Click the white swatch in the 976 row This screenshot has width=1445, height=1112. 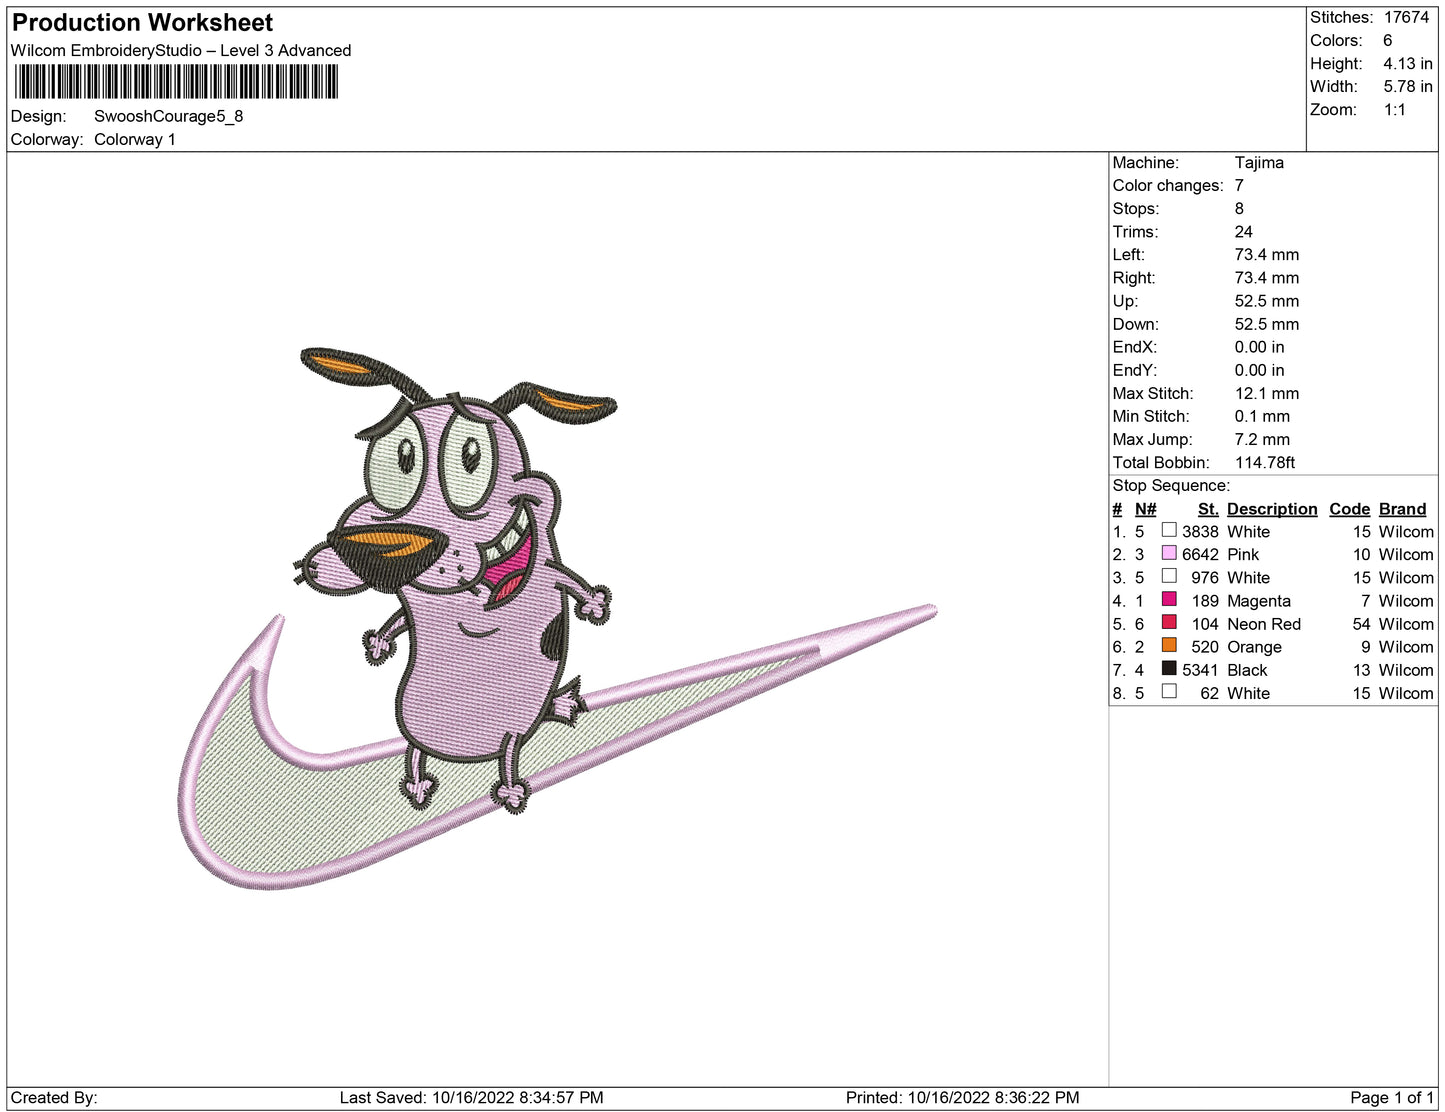[1169, 576]
